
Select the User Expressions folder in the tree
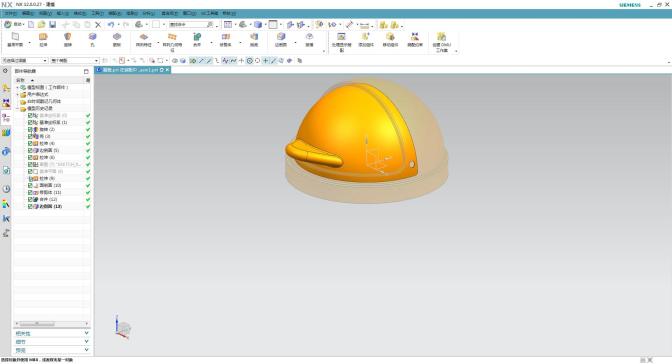38,94
